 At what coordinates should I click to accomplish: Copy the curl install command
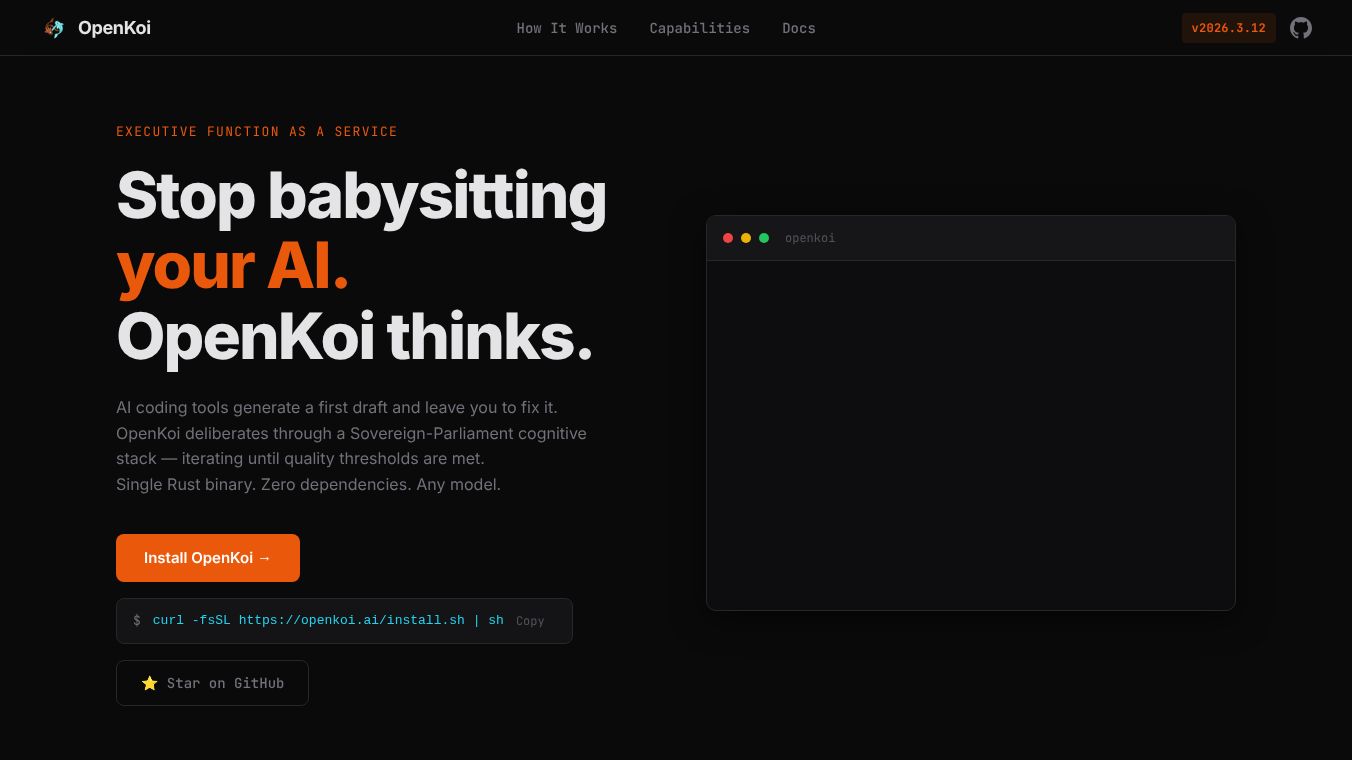point(530,621)
